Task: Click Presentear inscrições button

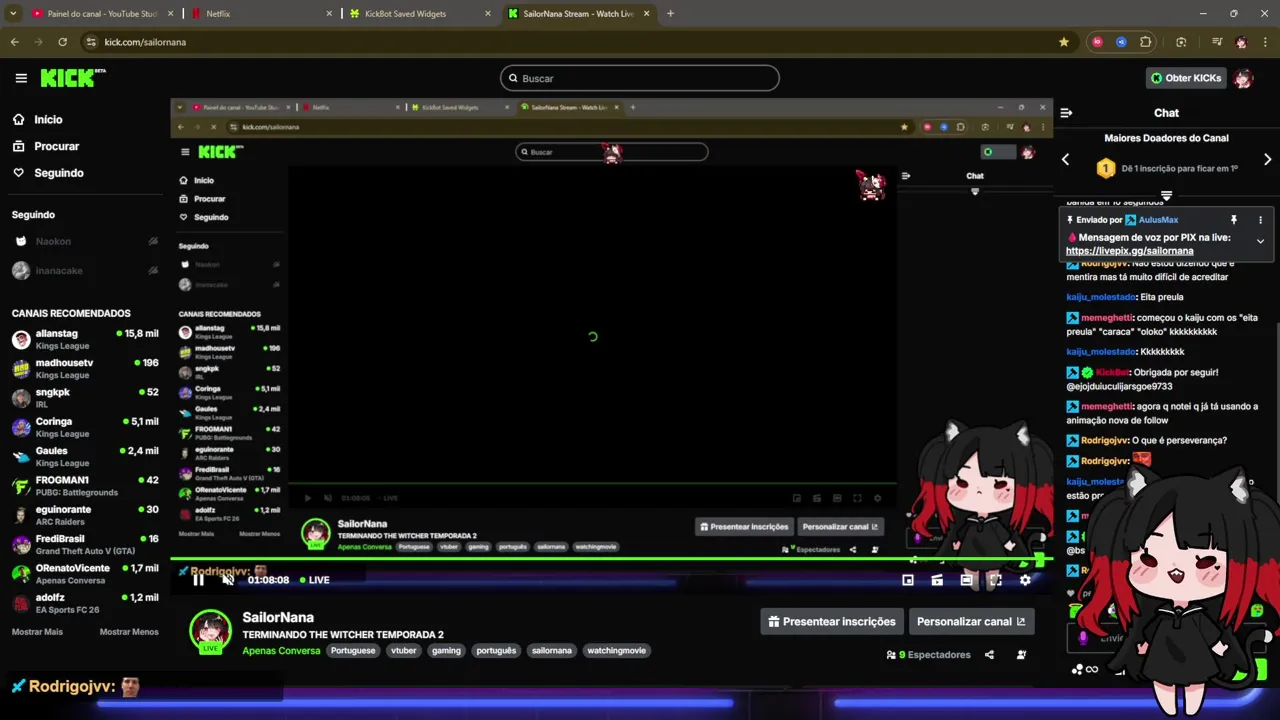Action: pyautogui.click(x=832, y=622)
